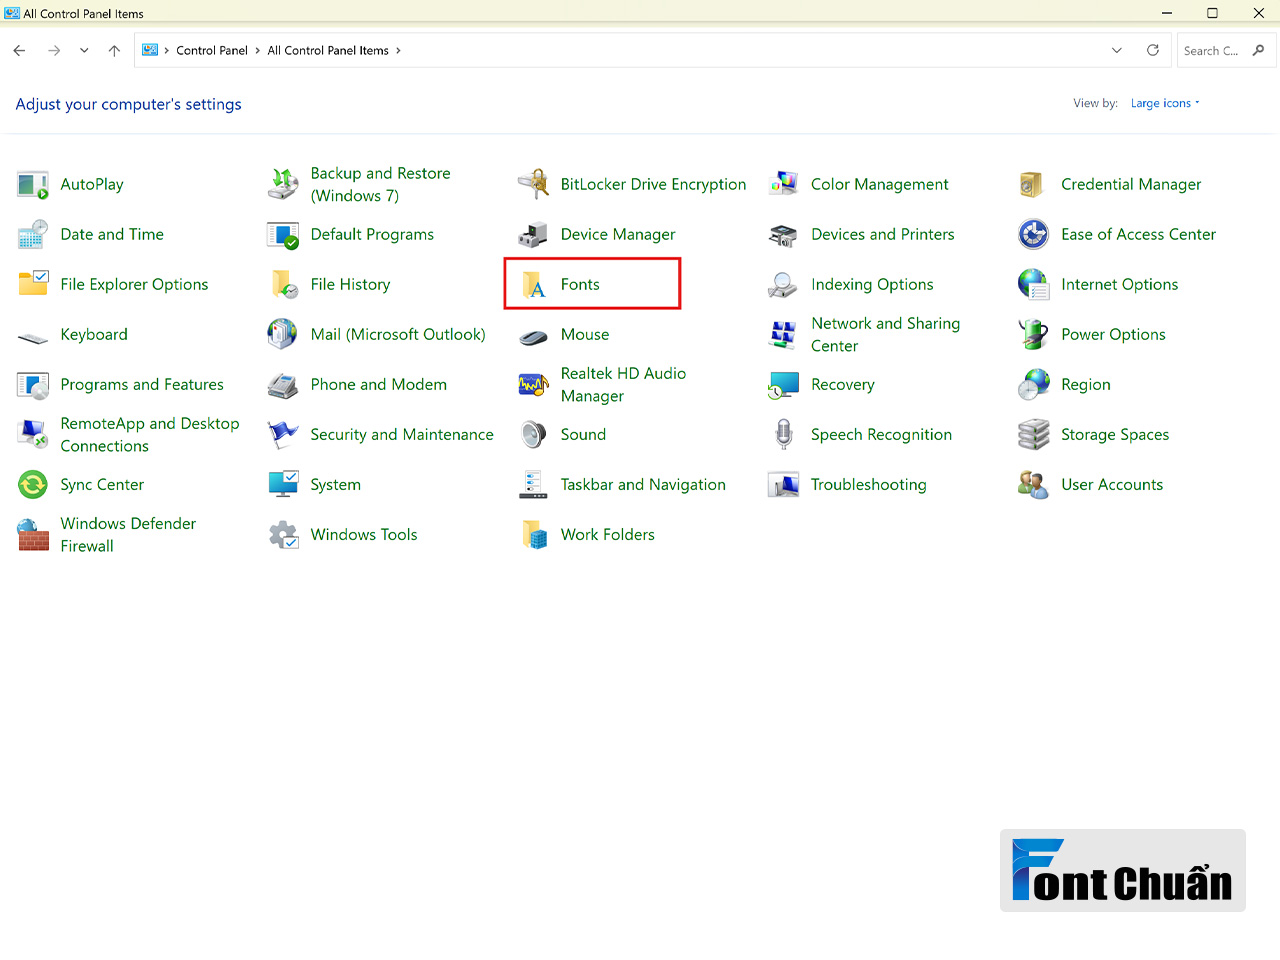Screen dimensions: 1280x960
Task: Click the Keyboard icon
Action: click(x=33, y=337)
